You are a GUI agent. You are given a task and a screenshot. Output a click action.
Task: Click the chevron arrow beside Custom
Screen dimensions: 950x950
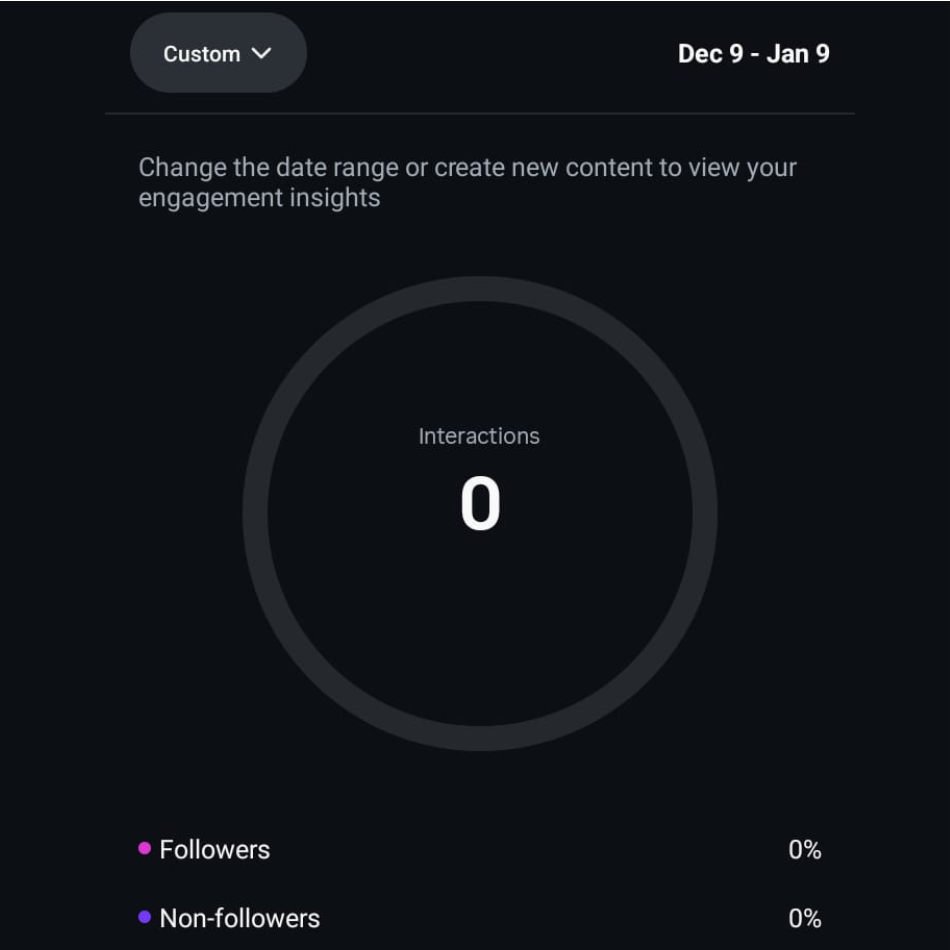point(262,53)
